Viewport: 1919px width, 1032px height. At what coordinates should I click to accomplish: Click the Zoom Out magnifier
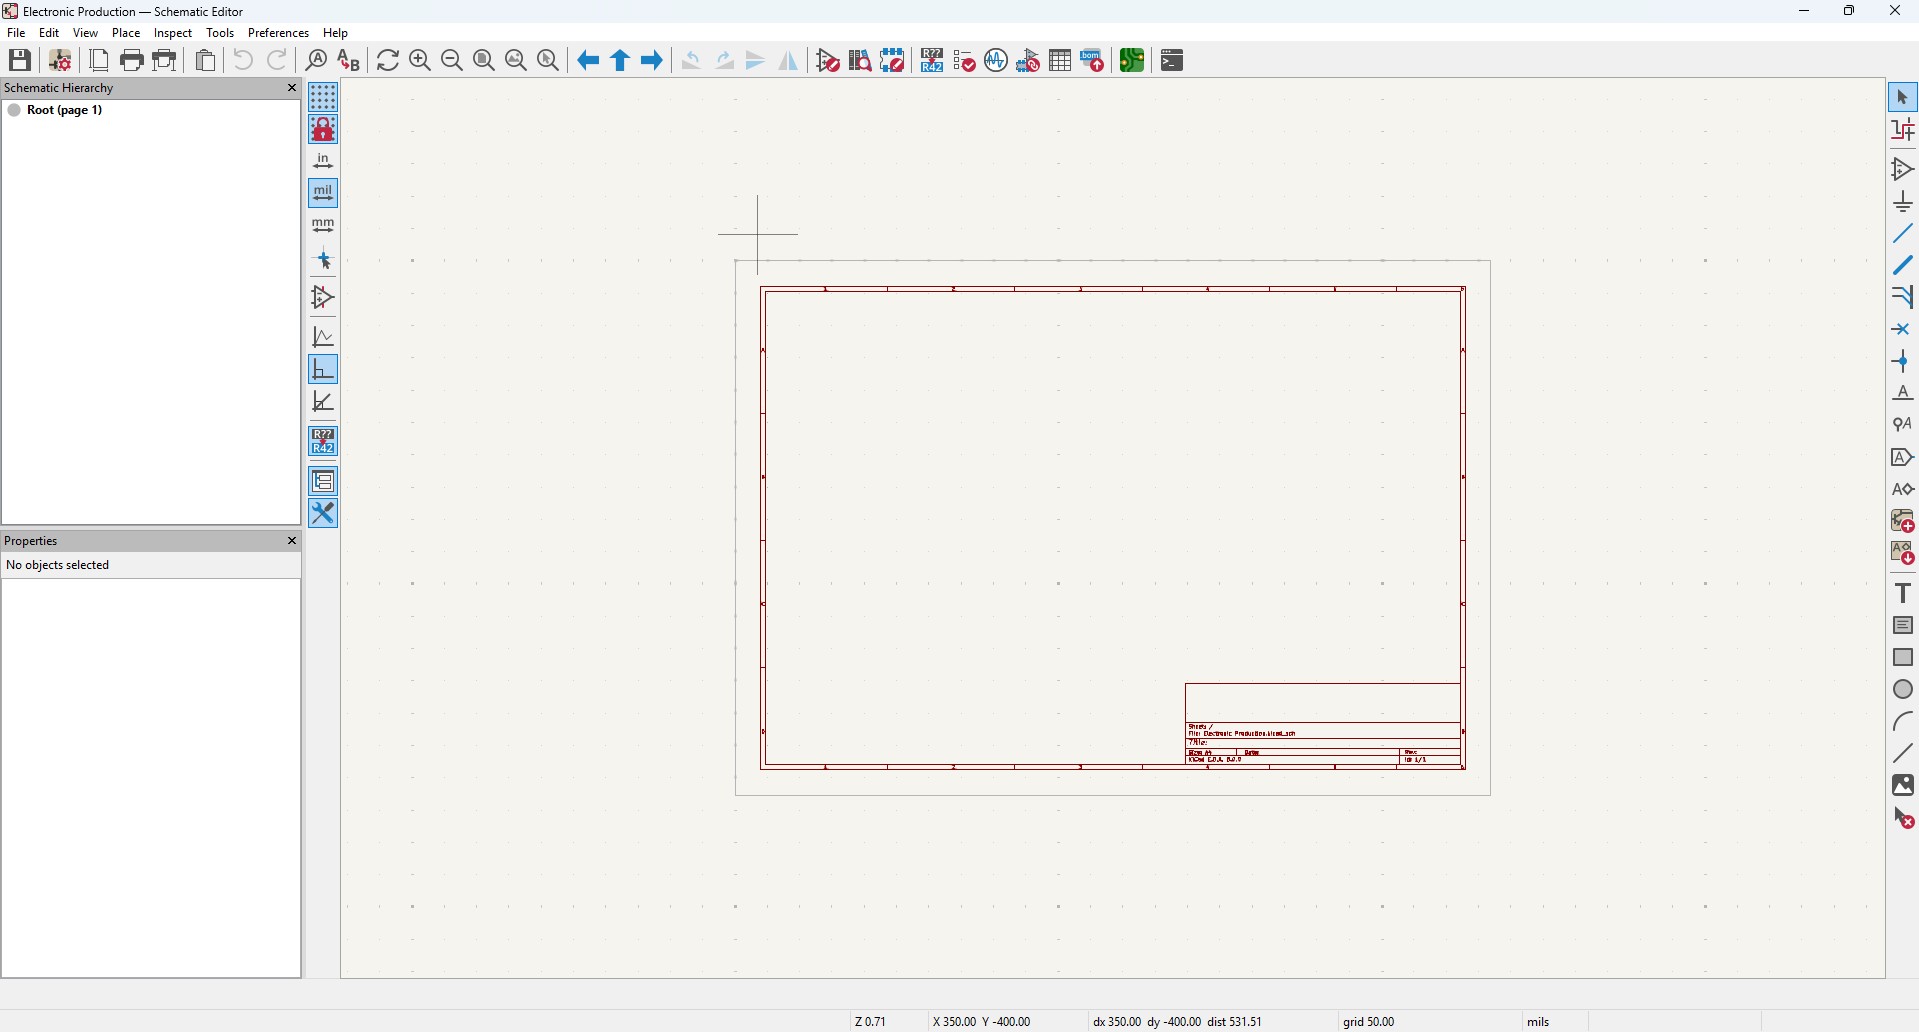coord(453,60)
